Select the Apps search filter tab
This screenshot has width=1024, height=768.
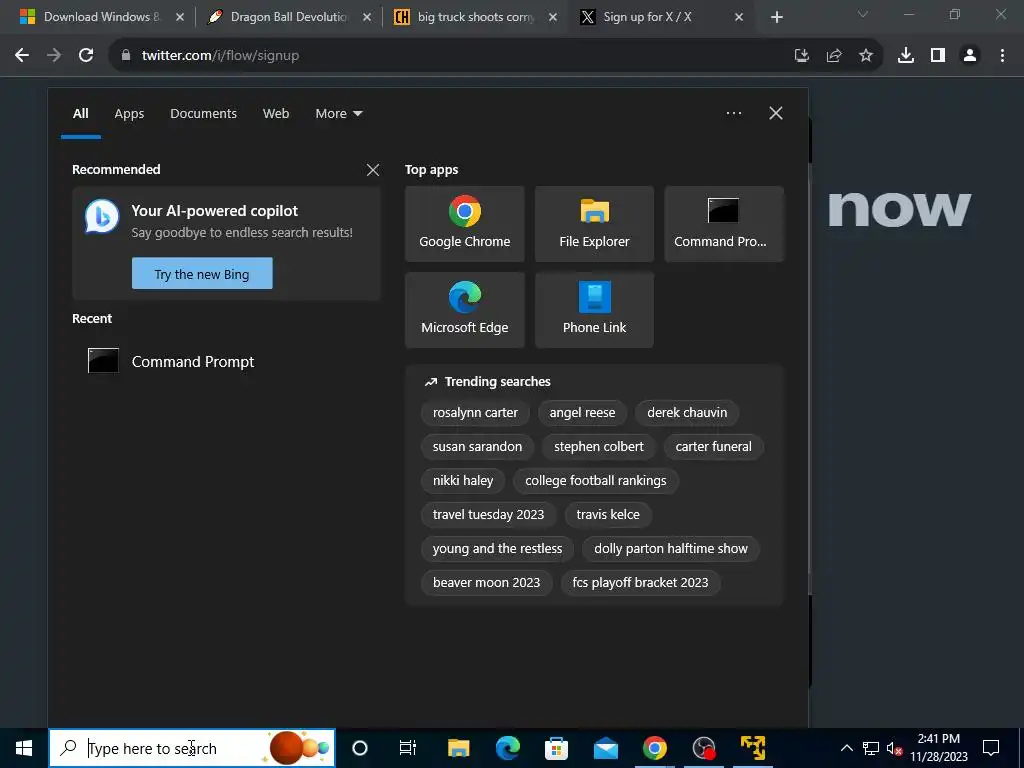129,114
